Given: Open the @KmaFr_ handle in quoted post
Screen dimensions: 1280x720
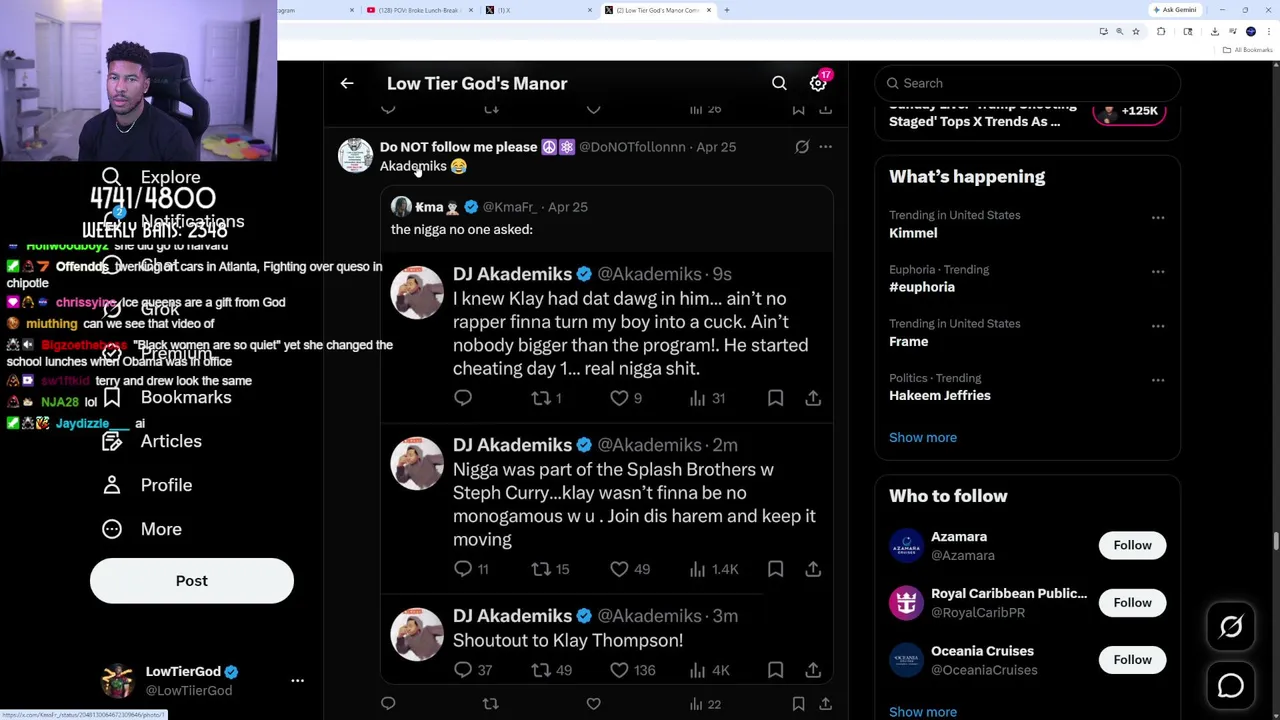Looking at the screenshot, I should pos(510,207).
